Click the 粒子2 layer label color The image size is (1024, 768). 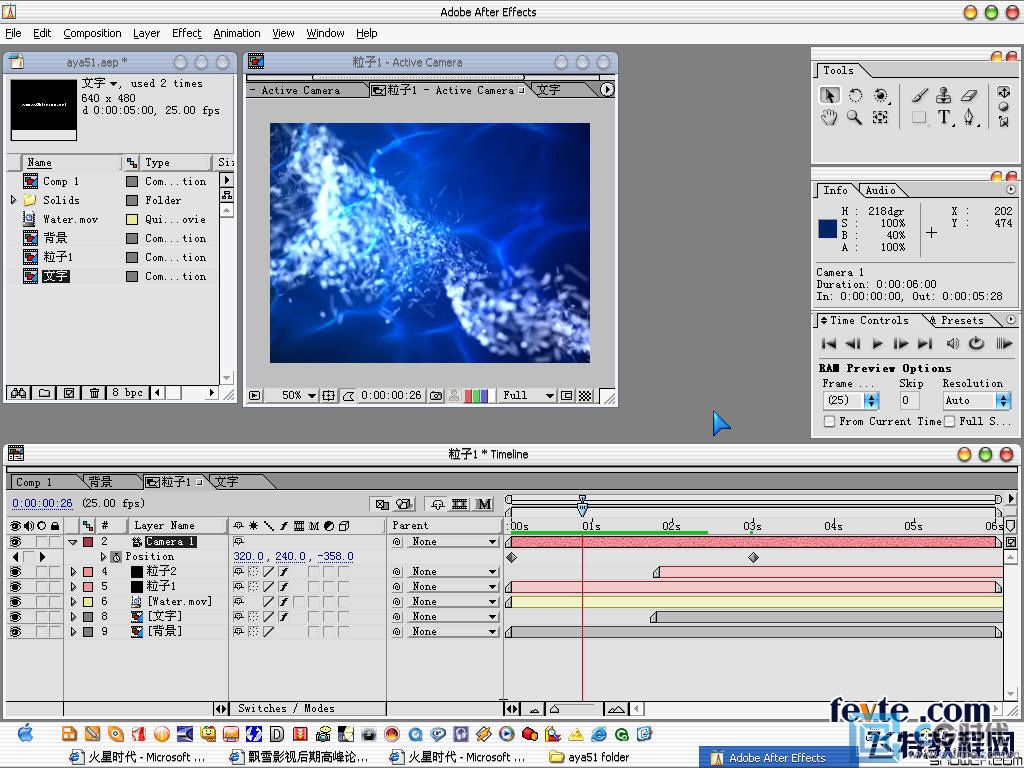pos(88,571)
